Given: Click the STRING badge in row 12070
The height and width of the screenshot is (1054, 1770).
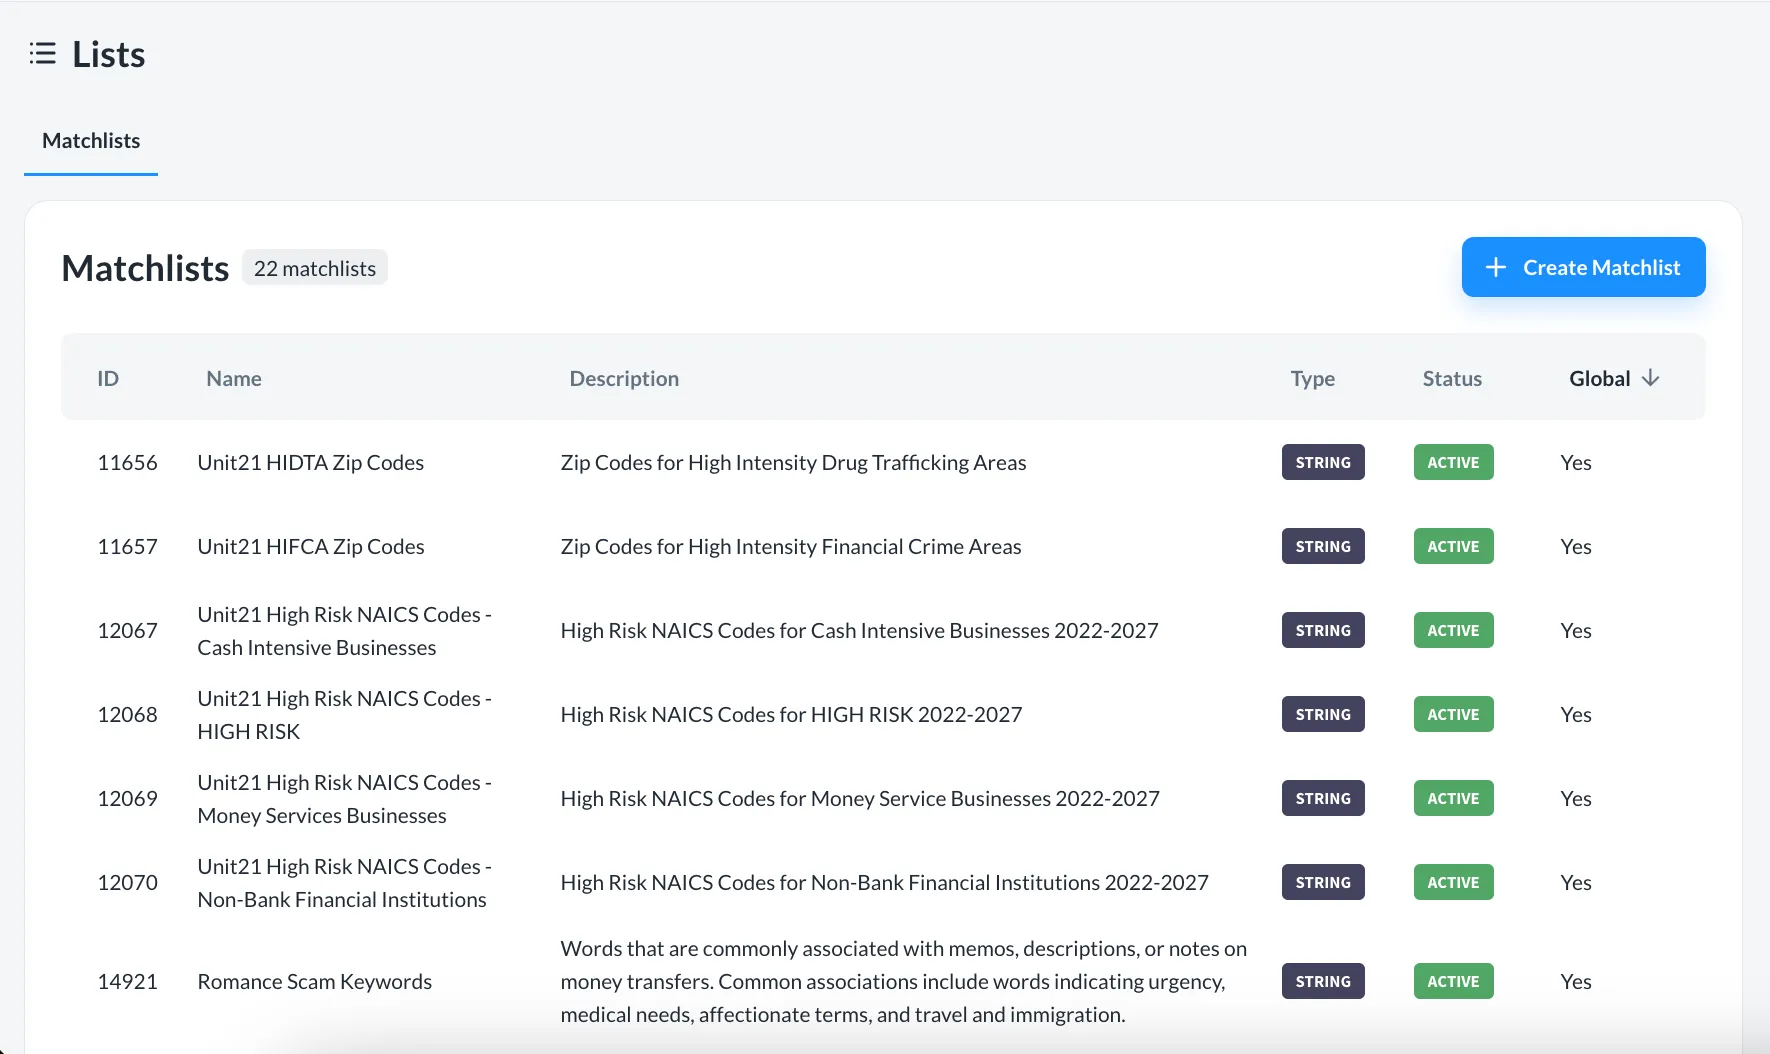Looking at the screenshot, I should coord(1323,882).
